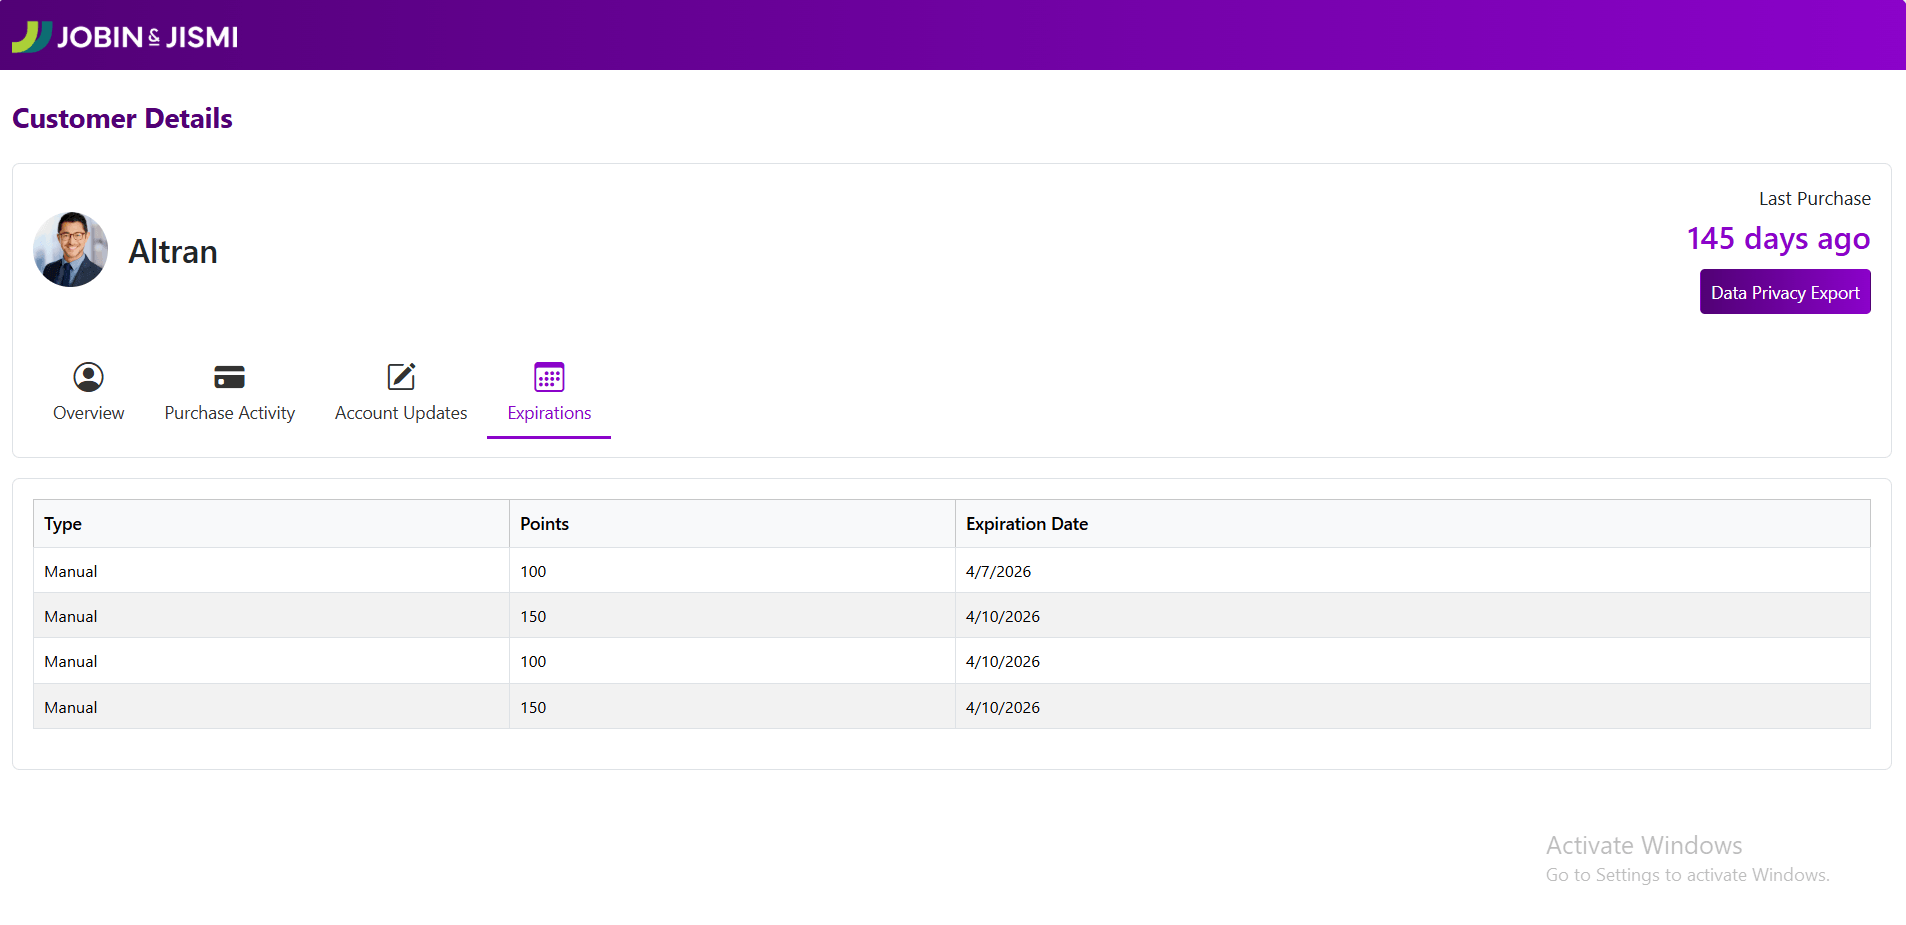Viewport: 1906px width, 925px height.
Task: Click Altran's profile avatar photo
Action: pos(71,250)
